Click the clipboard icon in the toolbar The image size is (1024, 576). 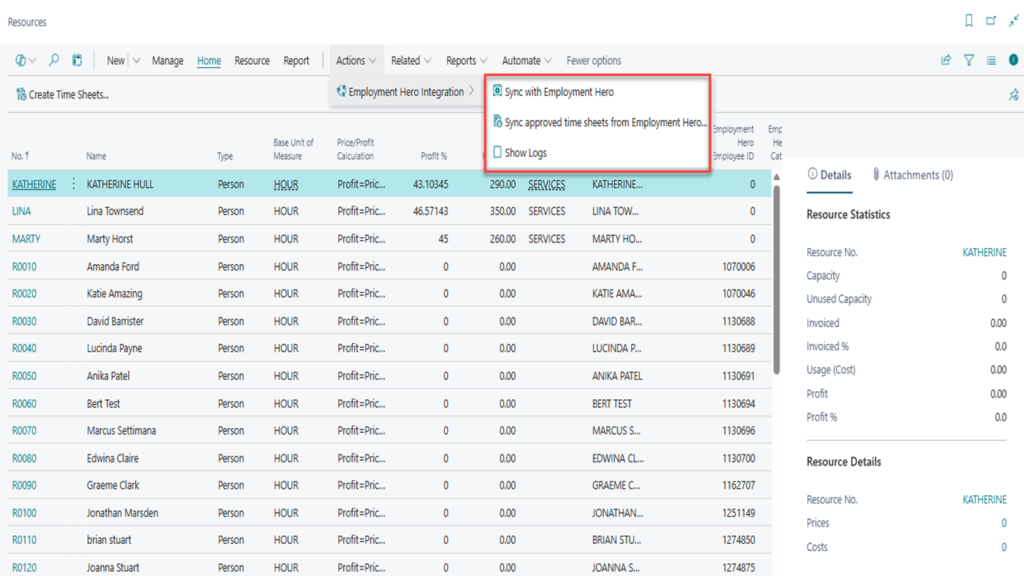point(77,60)
